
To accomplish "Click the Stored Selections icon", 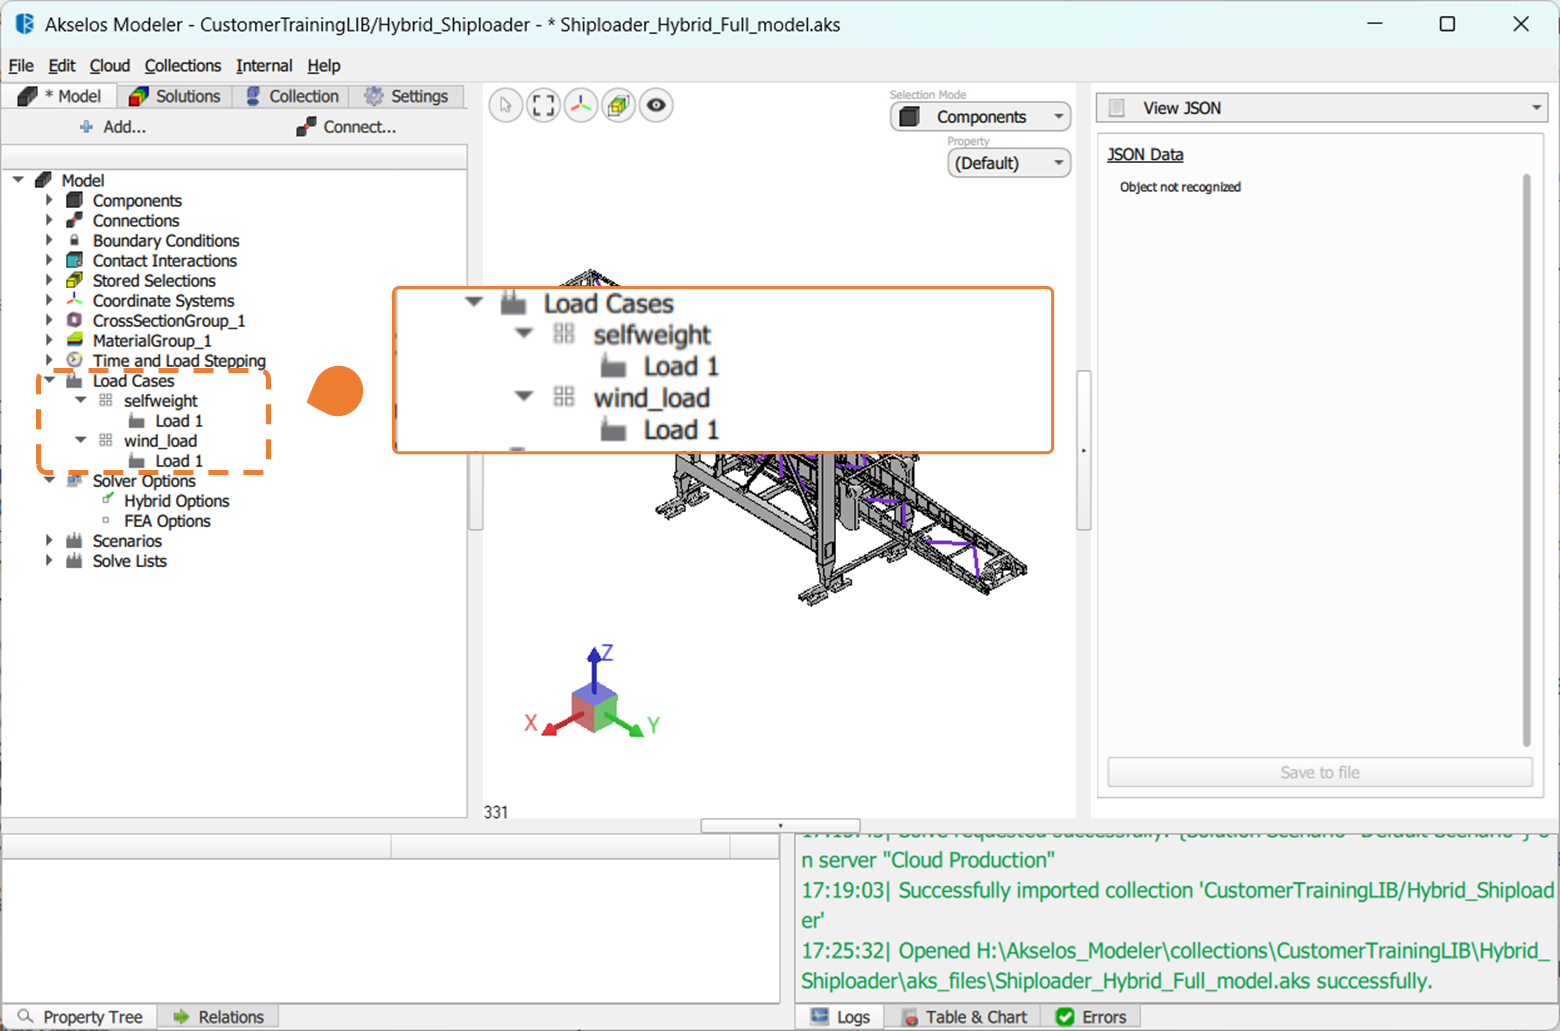I will pyautogui.click(x=74, y=280).
